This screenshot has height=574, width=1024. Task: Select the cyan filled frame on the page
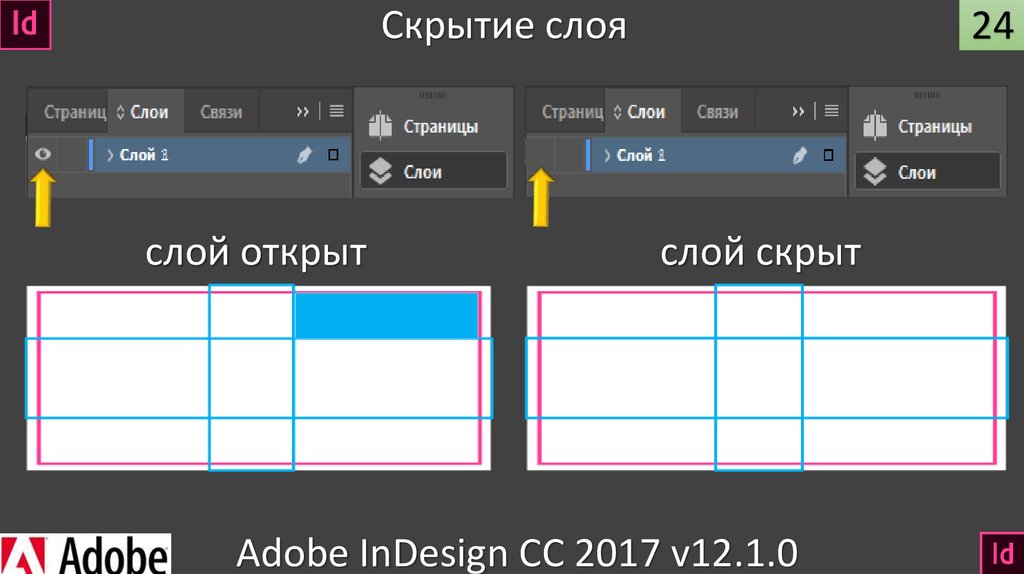point(386,315)
